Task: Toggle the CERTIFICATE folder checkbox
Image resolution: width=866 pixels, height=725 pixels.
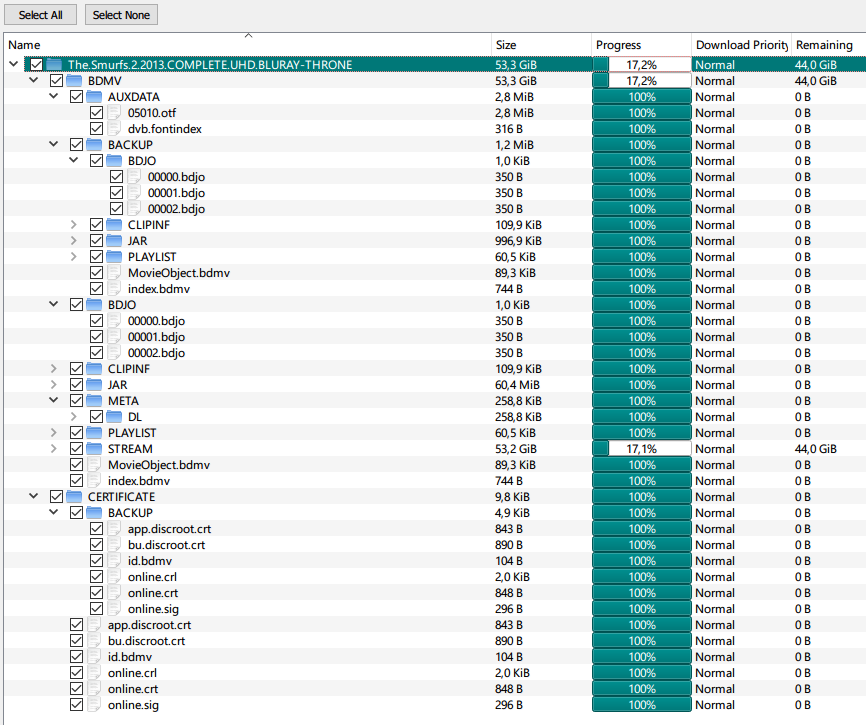Action: click(56, 497)
